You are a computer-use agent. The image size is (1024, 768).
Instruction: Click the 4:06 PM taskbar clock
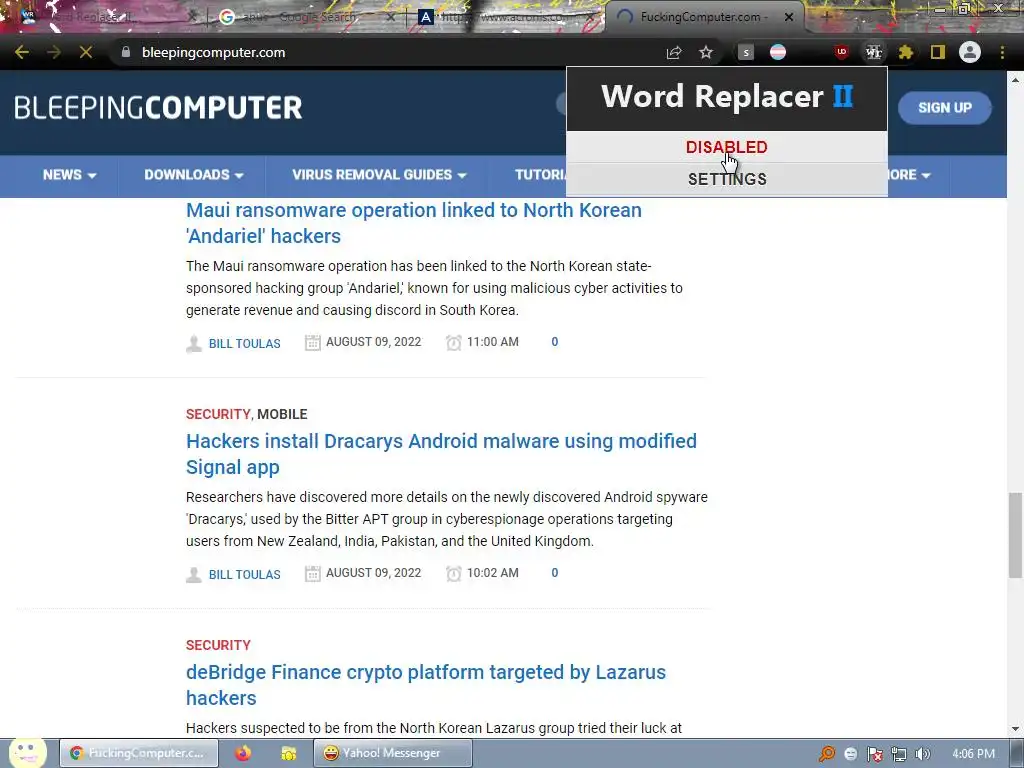click(x=974, y=754)
